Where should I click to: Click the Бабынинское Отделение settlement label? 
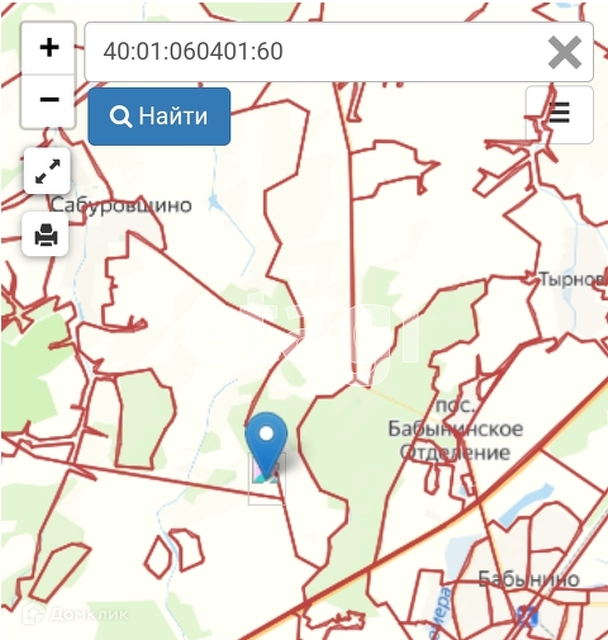[x=455, y=429]
